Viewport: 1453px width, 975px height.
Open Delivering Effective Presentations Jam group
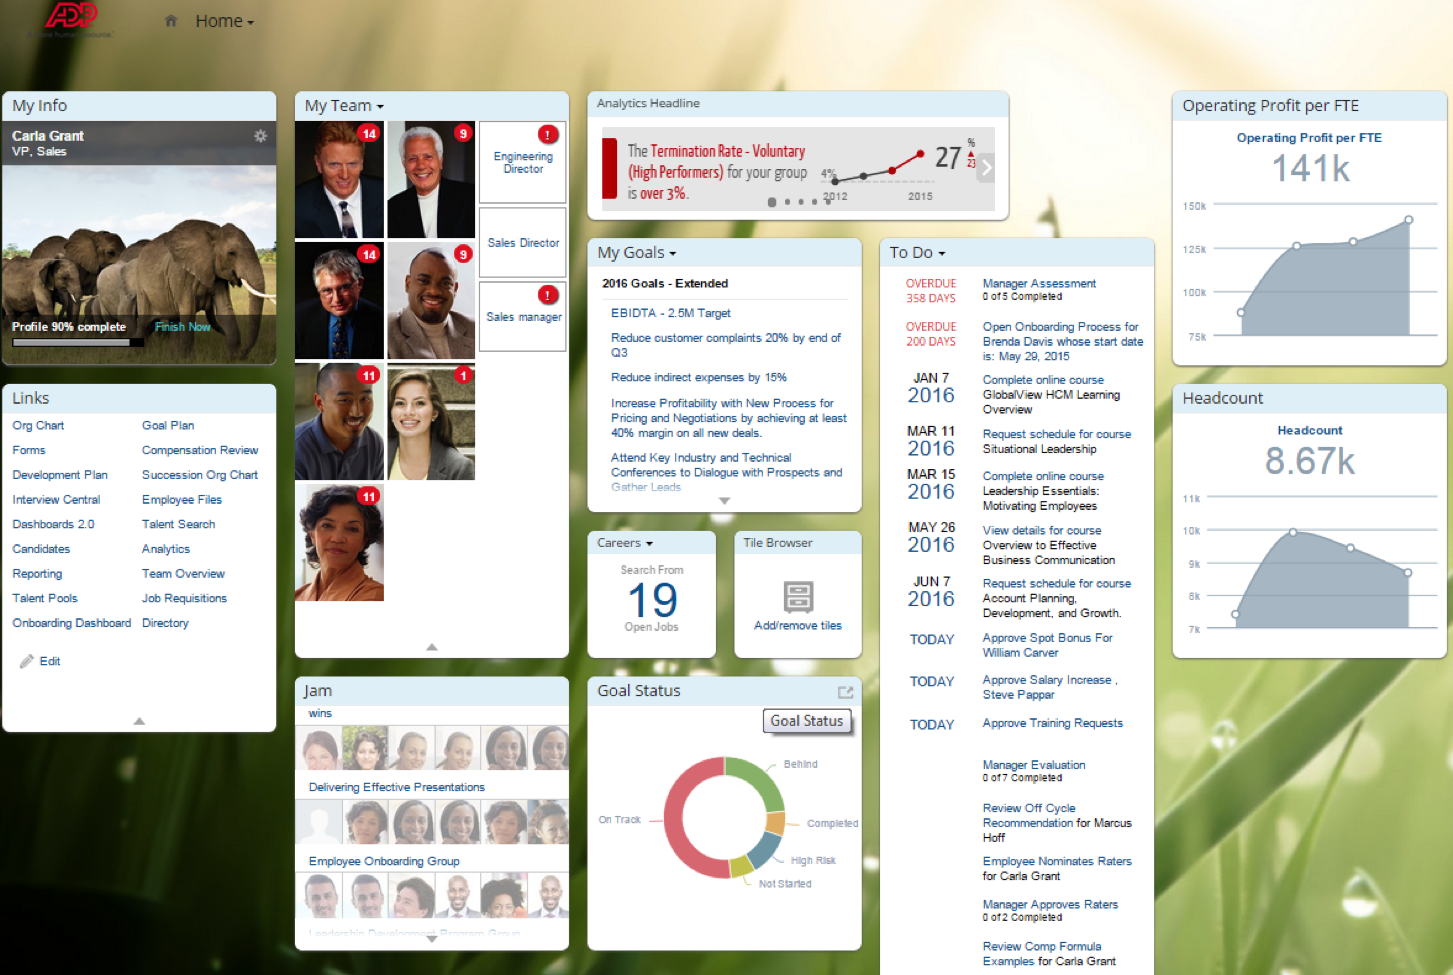point(396,788)
